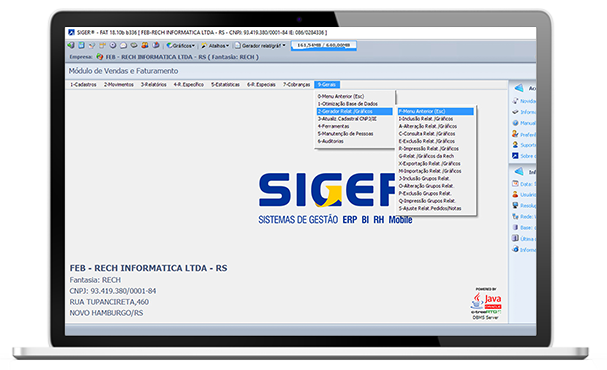
Task: Click the memory usage progress indicator
Action: (324, 45)
